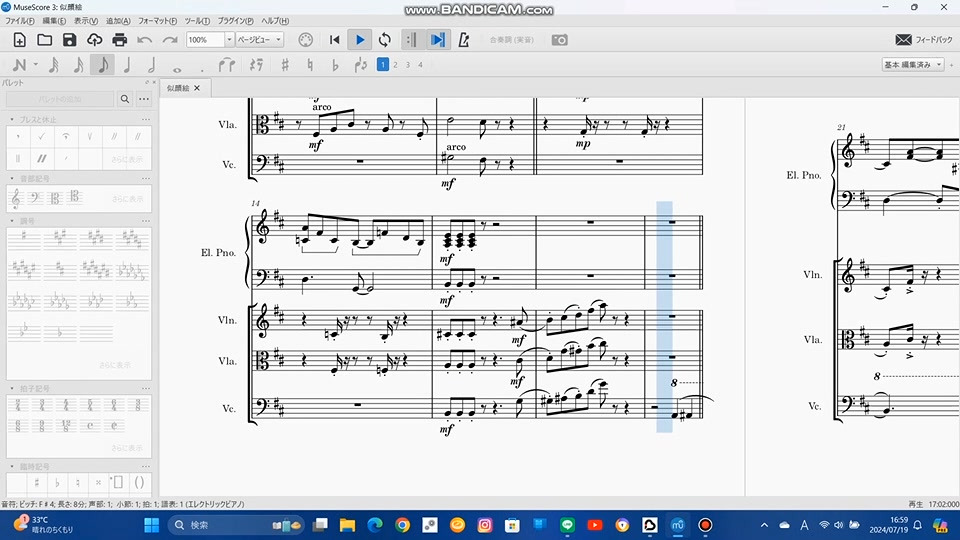This screenshot has height=540, width=960.
Task: Toggle play repeats button
Action: click(x=411, y=40)
